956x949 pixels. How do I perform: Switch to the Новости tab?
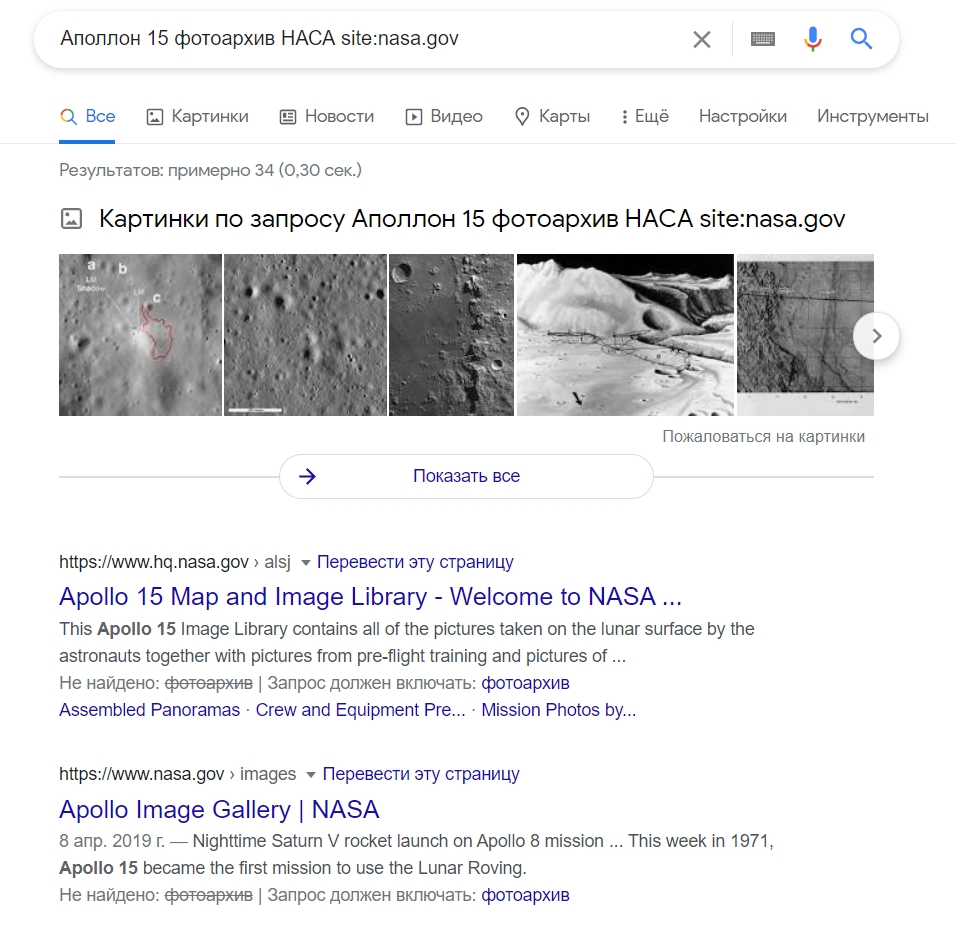[x=326, y=116]
